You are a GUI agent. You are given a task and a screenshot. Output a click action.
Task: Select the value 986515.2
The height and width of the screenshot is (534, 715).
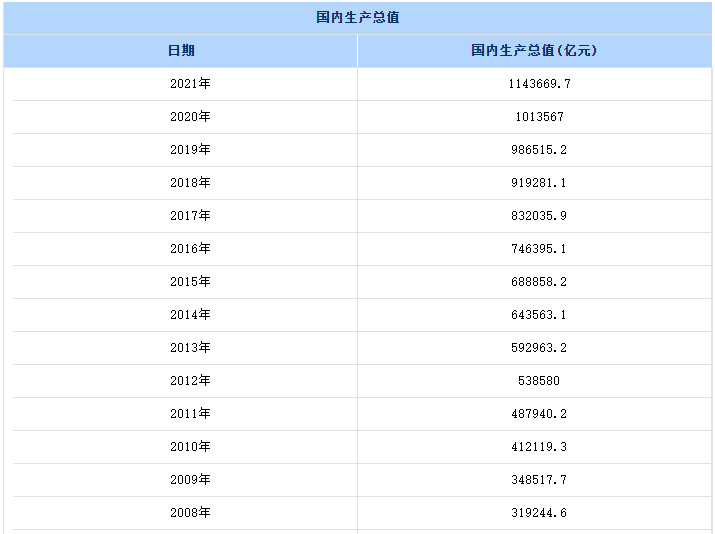pos(539,150)
